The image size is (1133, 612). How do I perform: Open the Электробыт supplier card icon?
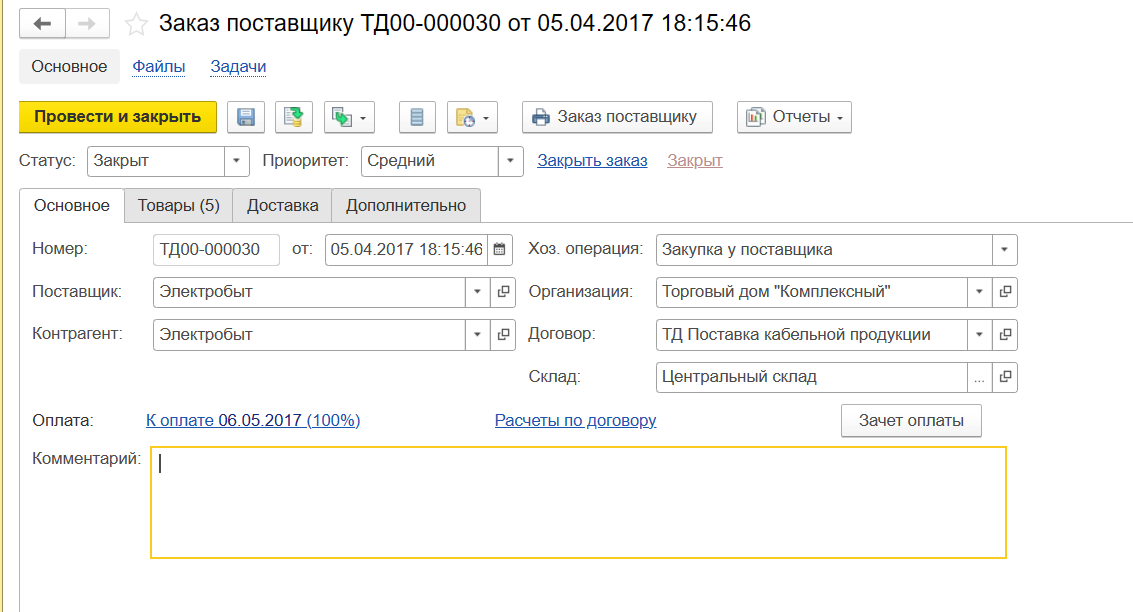pyautogui.click(x=503, y=292)
